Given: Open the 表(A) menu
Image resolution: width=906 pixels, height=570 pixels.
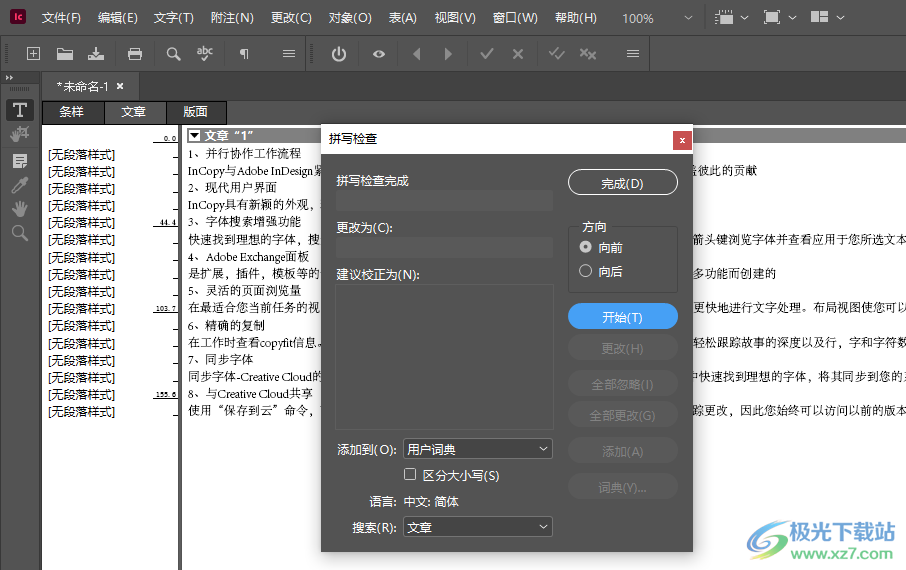Looking at the screenshot, I should [x=403, y=18].
